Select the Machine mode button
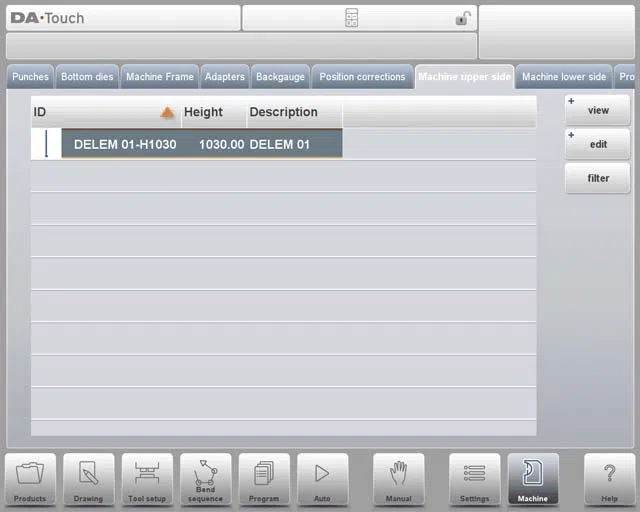This screenshot has width=640, height=512. pos(533,480)
